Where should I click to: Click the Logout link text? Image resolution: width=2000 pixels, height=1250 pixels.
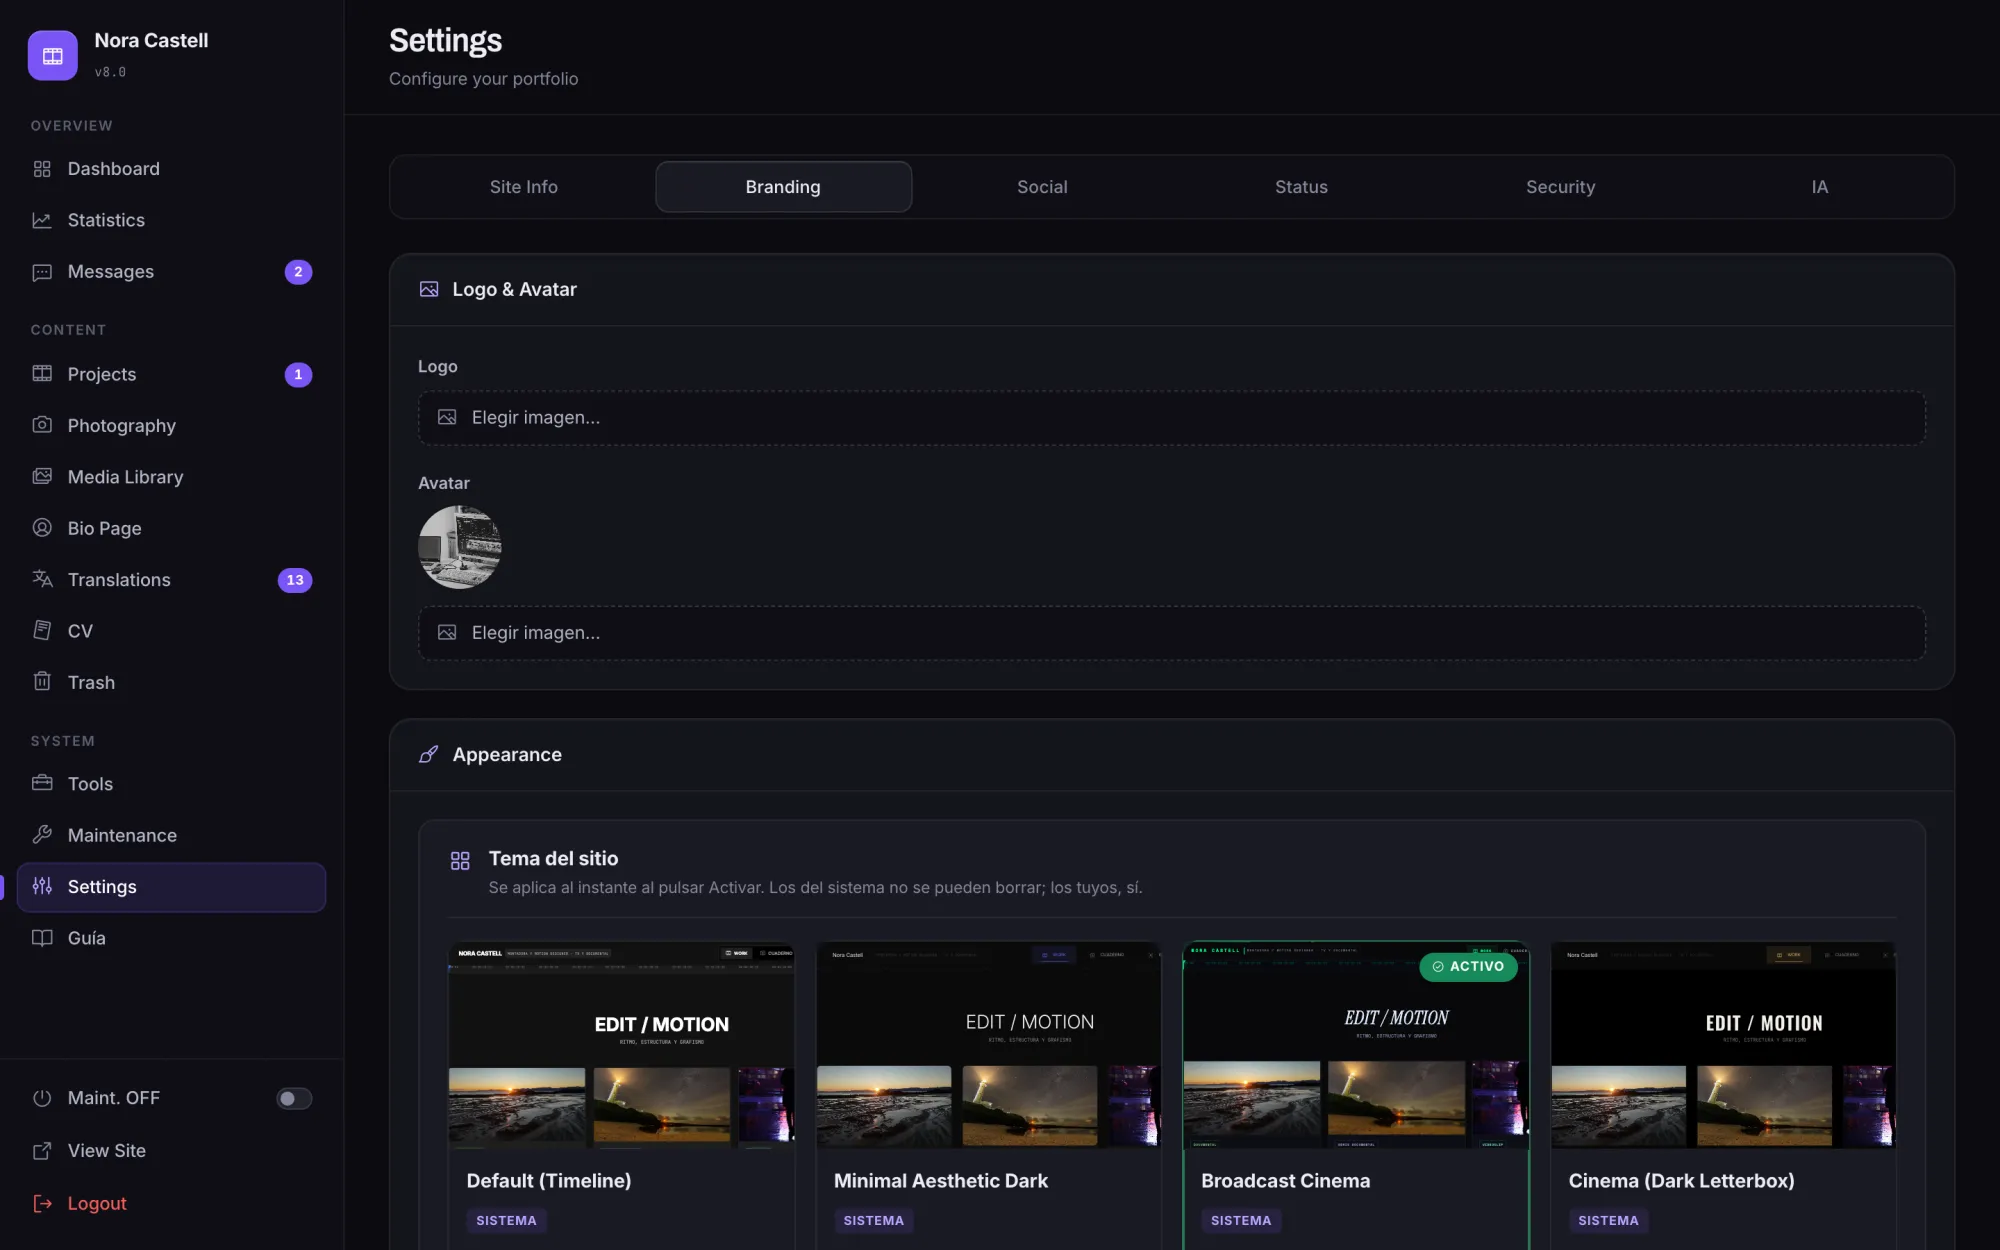tap(97, 1204)
